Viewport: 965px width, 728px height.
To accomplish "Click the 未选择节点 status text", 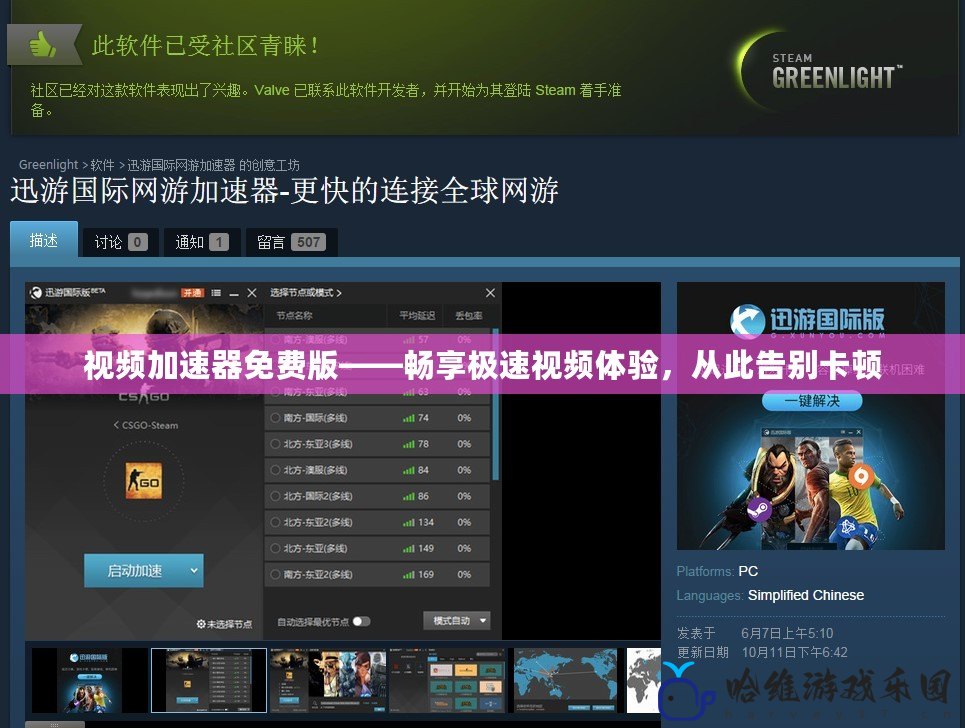I will pyautogui.click(x=229, y=624).
